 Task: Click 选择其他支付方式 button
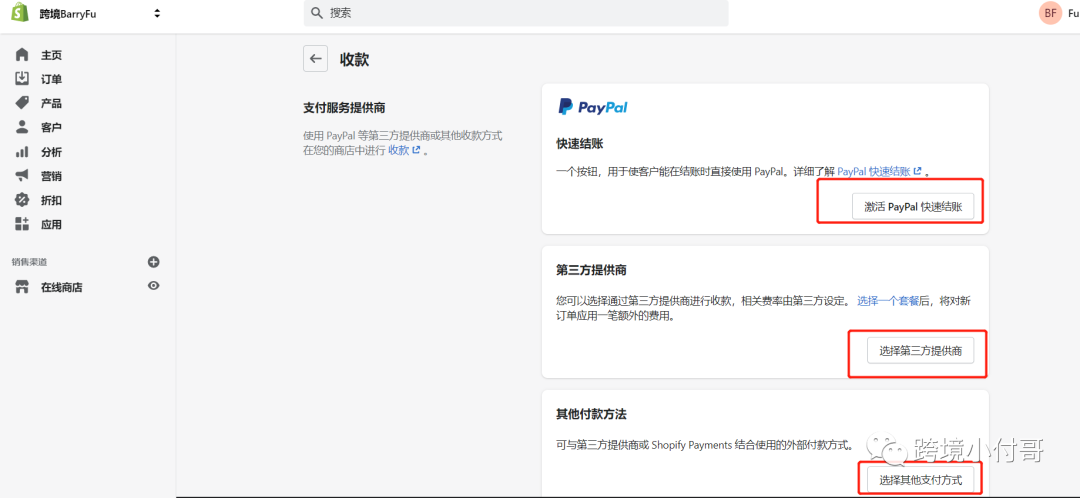[x=920, y=479]
